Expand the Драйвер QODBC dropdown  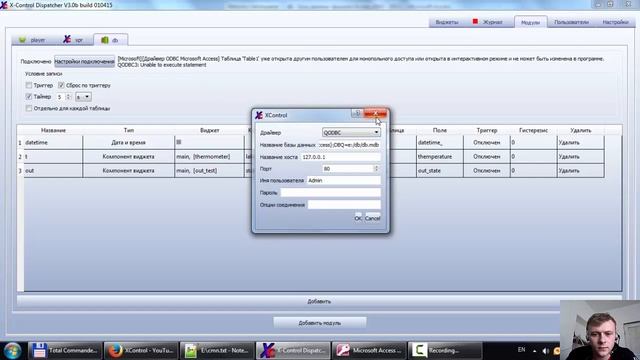click(x=351, y=132)
